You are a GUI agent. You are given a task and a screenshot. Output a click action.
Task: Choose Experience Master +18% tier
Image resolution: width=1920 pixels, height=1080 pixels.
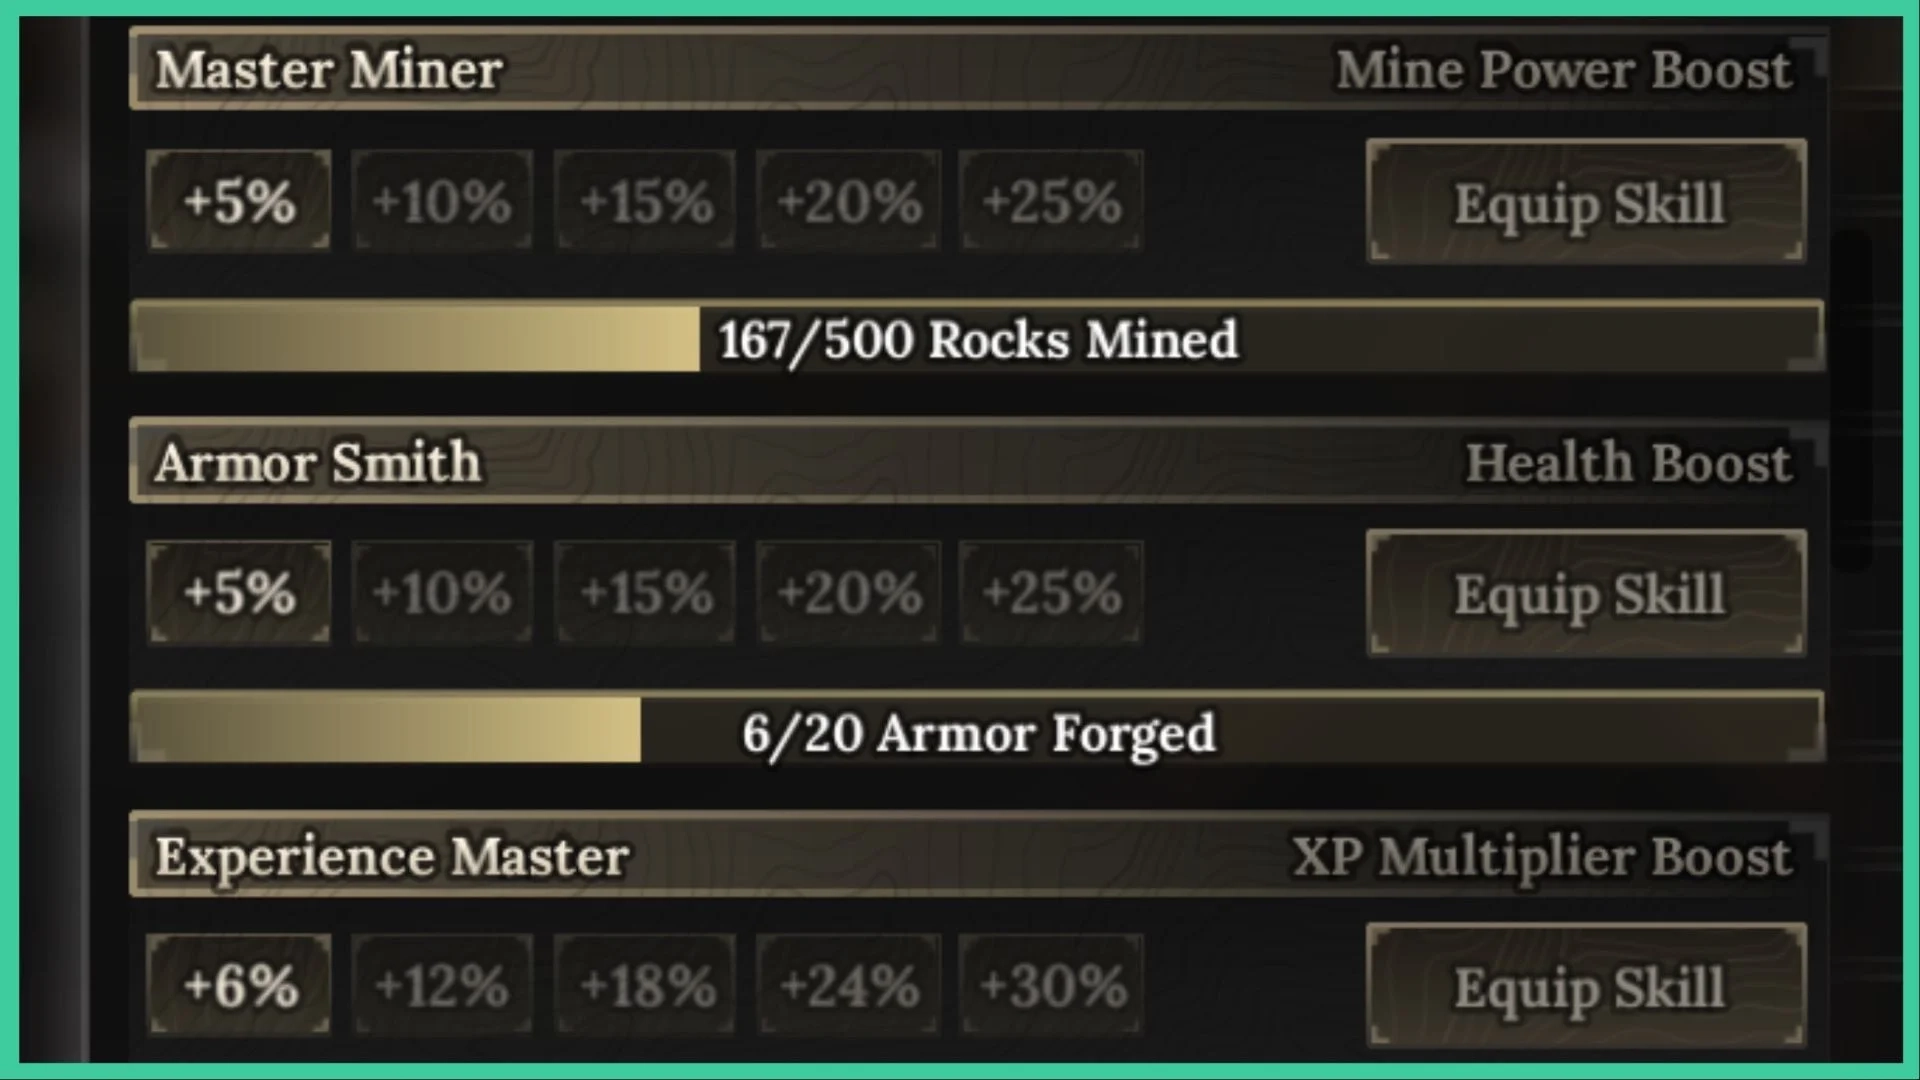[x=645, y=985]
